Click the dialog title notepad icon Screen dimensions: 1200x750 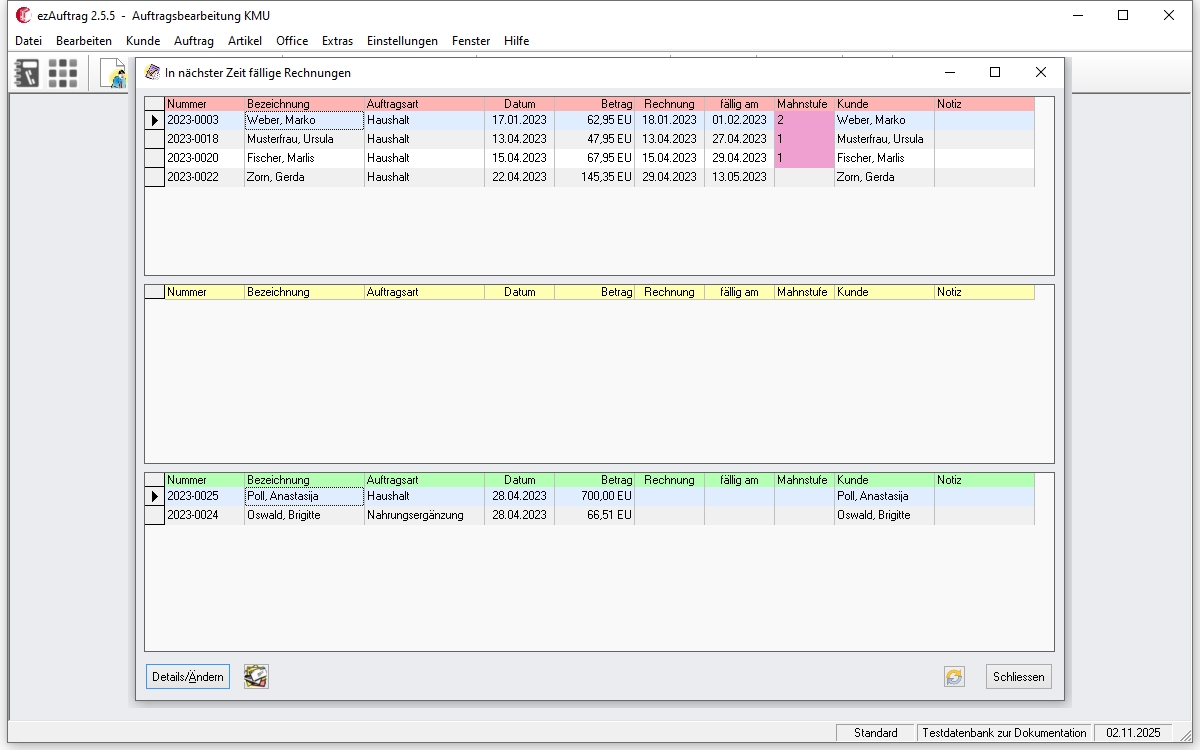tap(152, 72)
